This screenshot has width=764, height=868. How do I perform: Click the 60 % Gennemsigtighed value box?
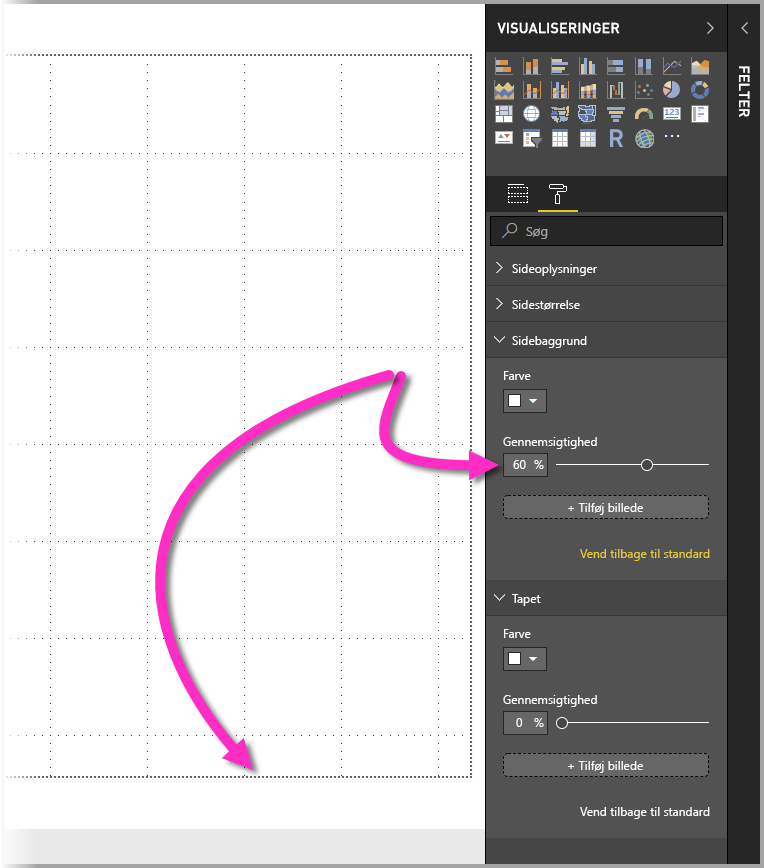pos(525,465)
